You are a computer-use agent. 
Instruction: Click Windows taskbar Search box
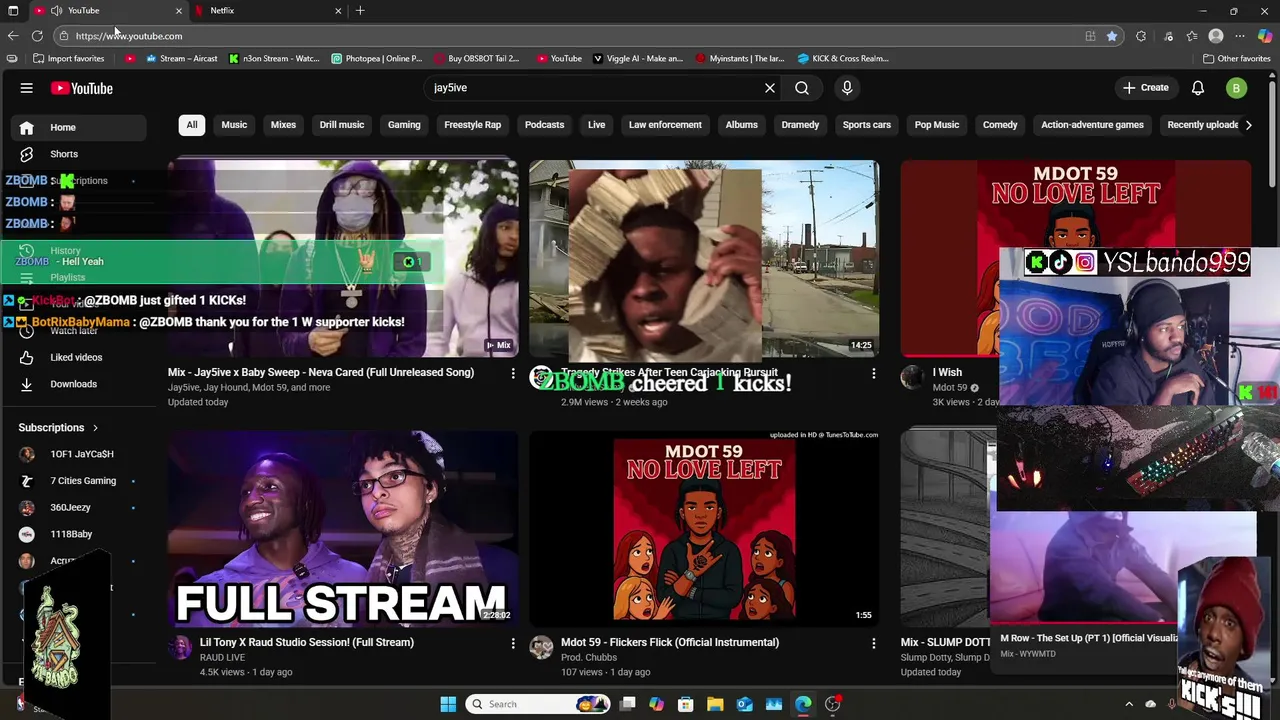click(x=538, y=704)
